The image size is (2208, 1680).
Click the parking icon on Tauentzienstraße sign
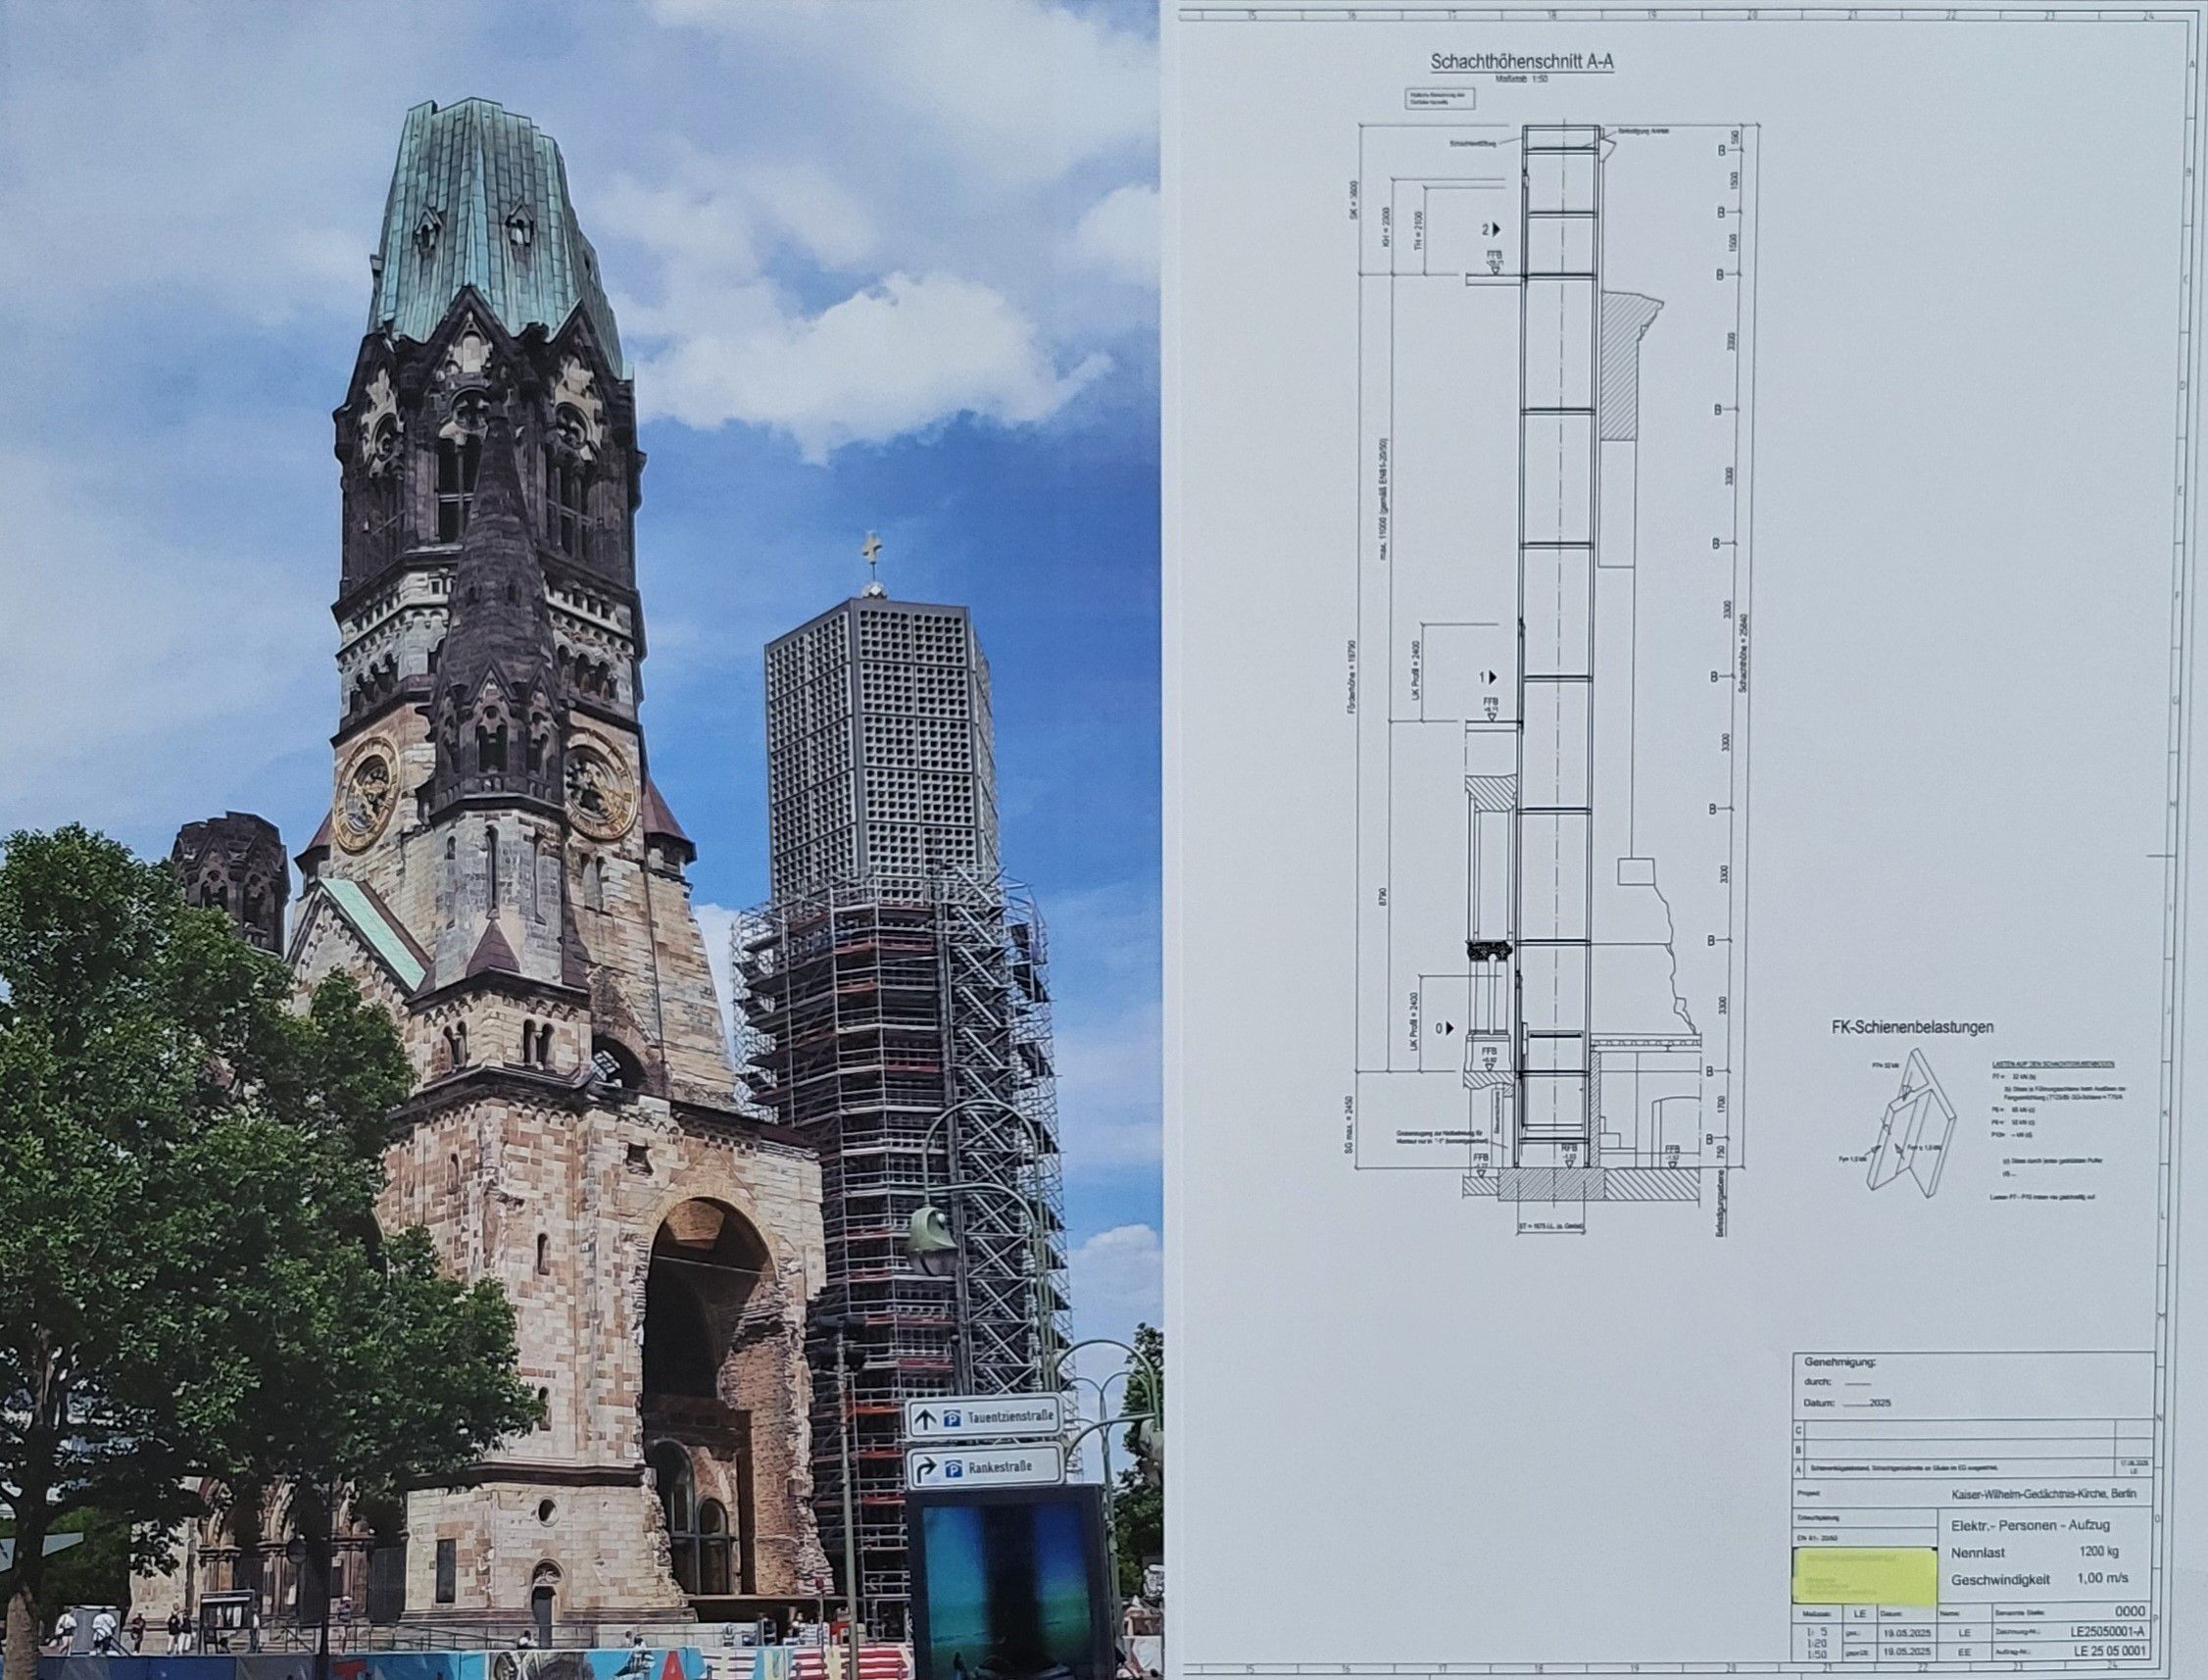pyautogui.click(x=951, y=1419)
